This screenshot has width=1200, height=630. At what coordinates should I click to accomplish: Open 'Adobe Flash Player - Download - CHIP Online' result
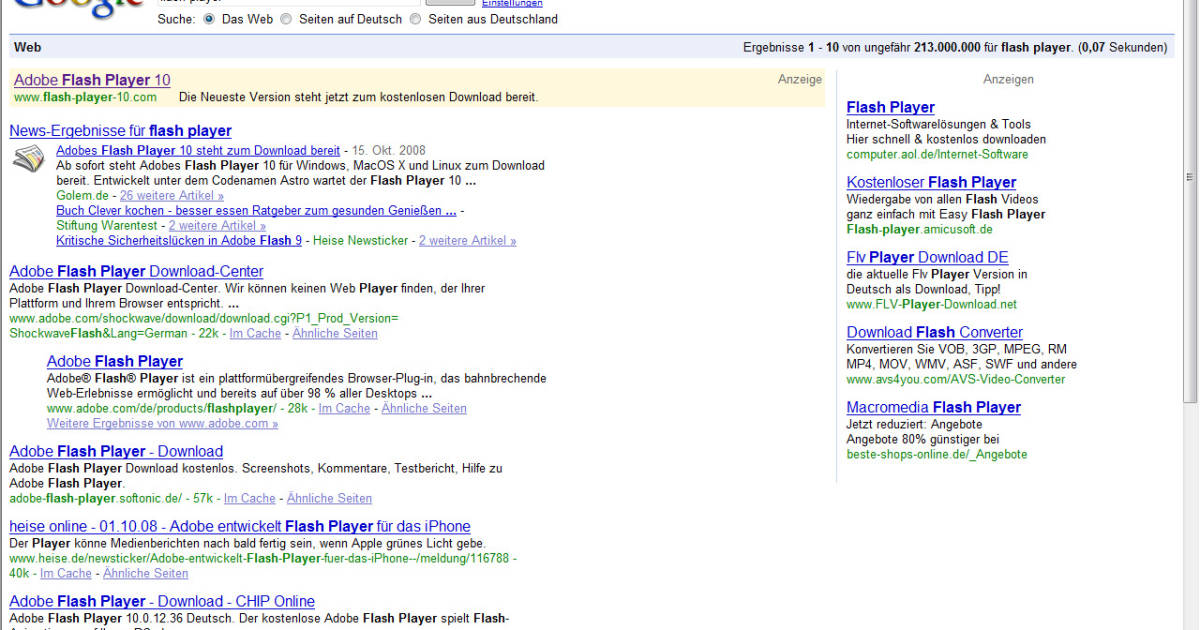click(162, 601)
